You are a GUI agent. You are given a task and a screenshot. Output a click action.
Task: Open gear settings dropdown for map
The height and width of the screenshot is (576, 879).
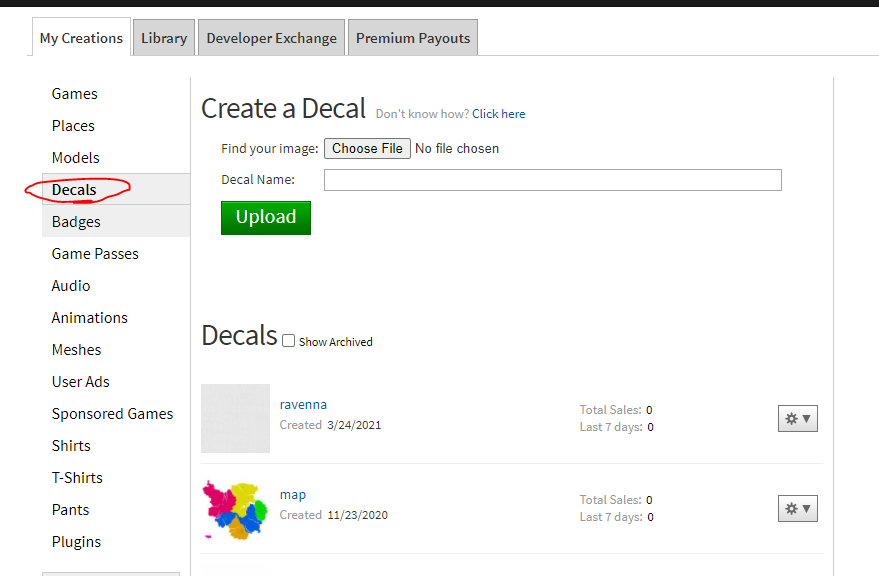(x=798, y=509)
